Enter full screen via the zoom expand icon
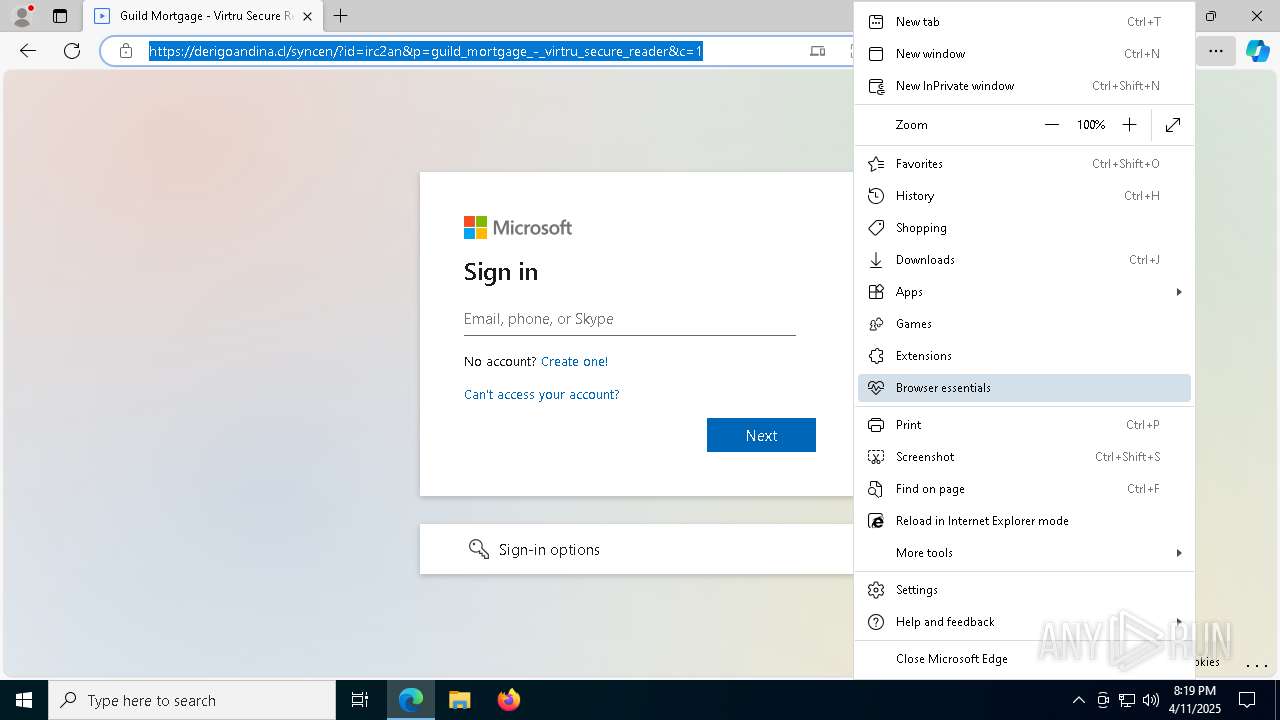 (x=1173, y=125)
